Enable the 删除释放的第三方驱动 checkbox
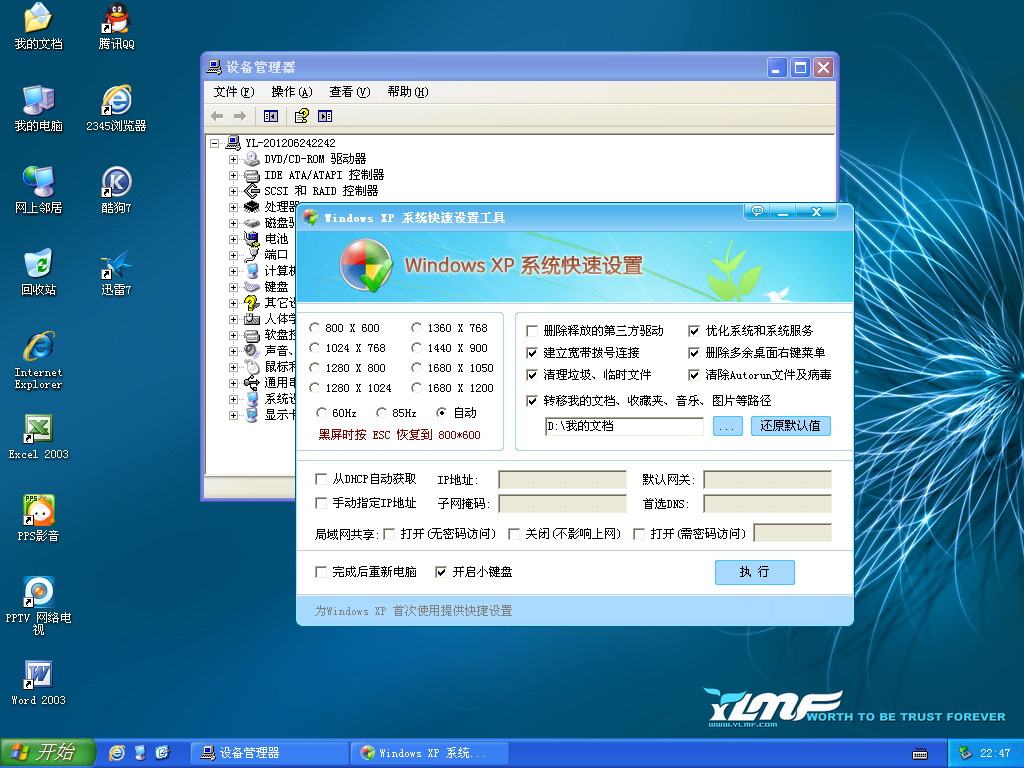The image size is (1024, 768). tap(533, 331)
